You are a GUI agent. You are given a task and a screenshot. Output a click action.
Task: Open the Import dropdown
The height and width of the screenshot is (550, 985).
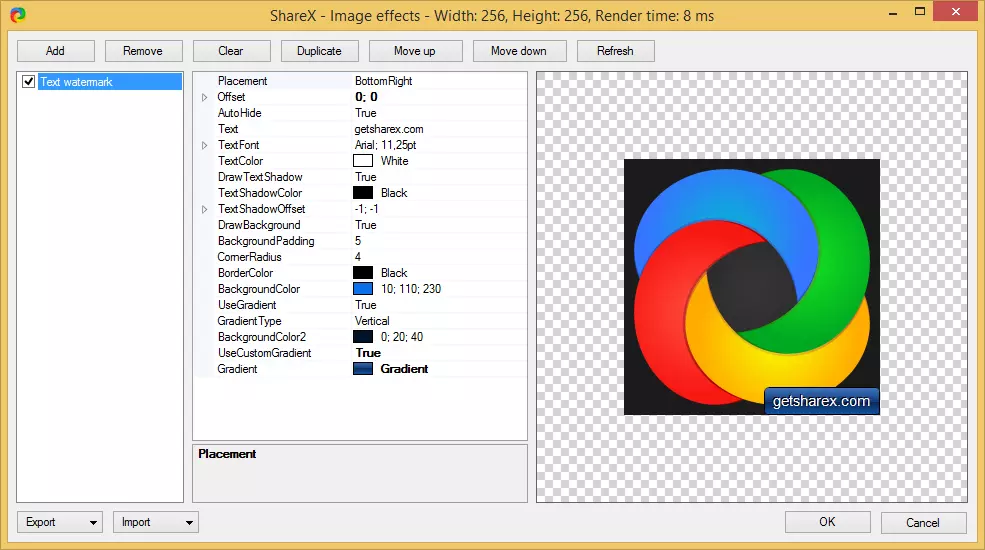click(x=155, y=522)
